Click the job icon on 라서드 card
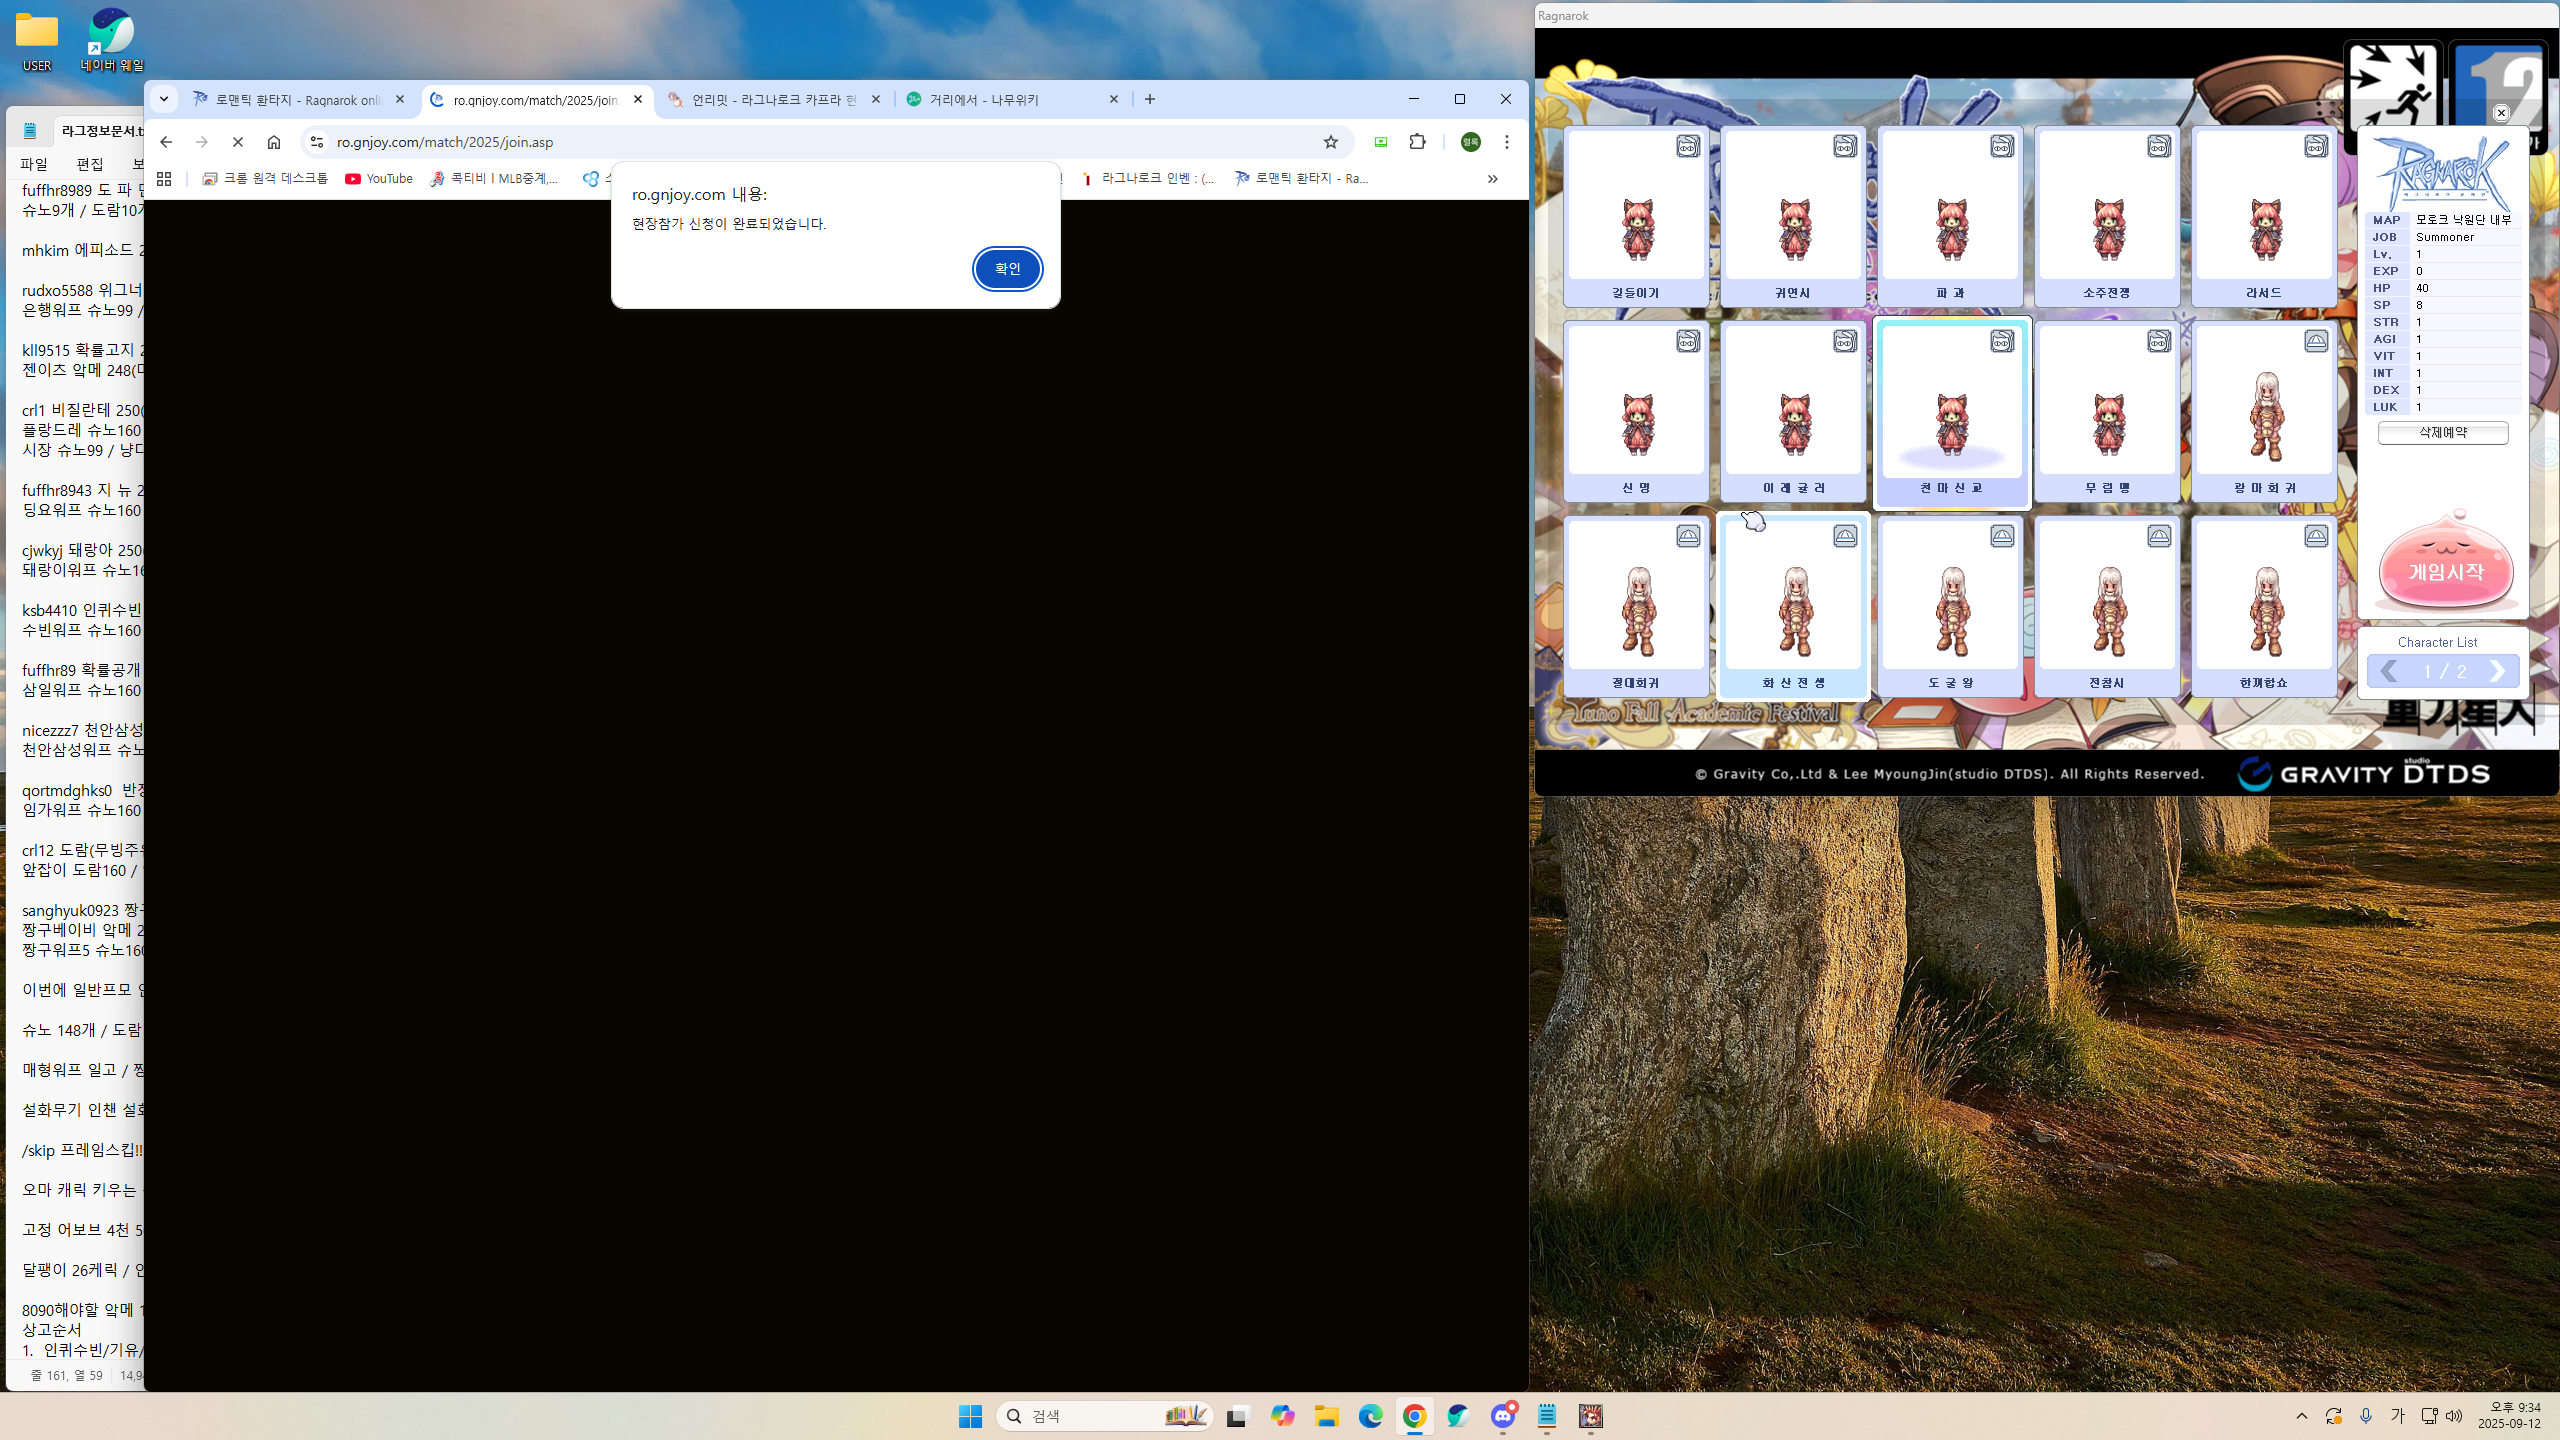Screen dimensions: 2560x1440 pyautogui.click(x=2316, y=146)
